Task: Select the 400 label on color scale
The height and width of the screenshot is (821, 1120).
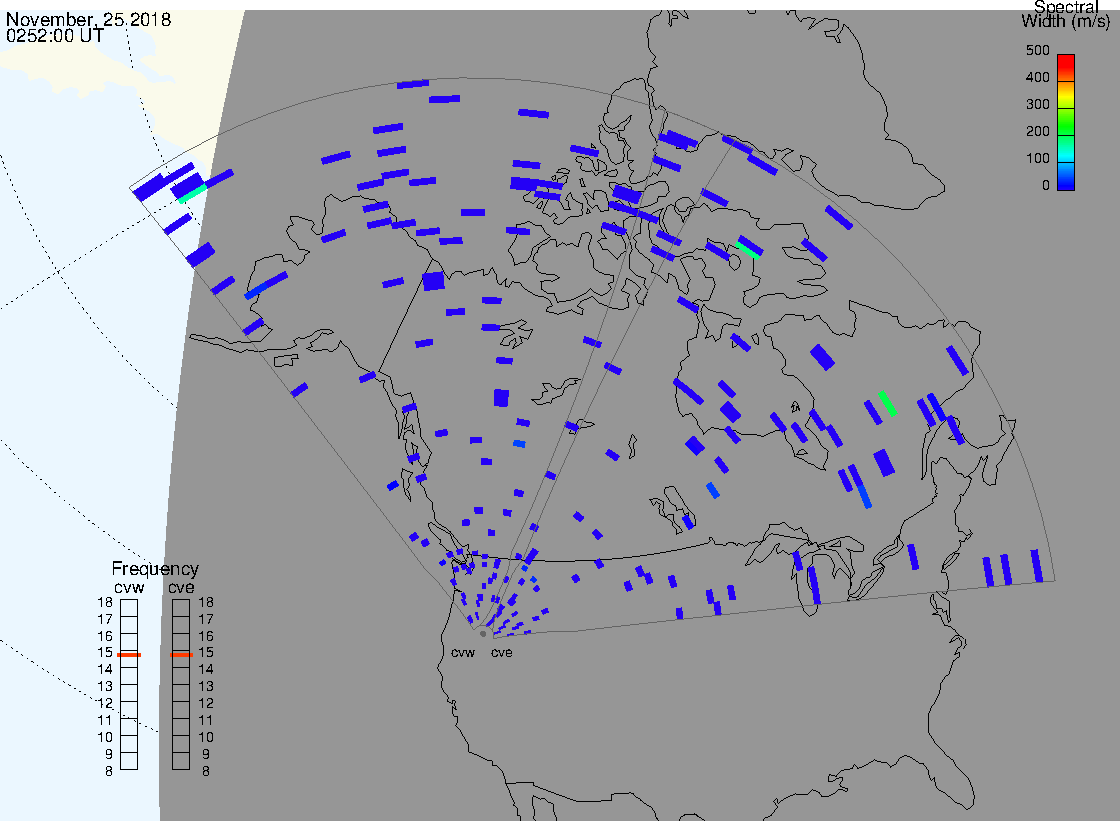Action: point(1037,77)
